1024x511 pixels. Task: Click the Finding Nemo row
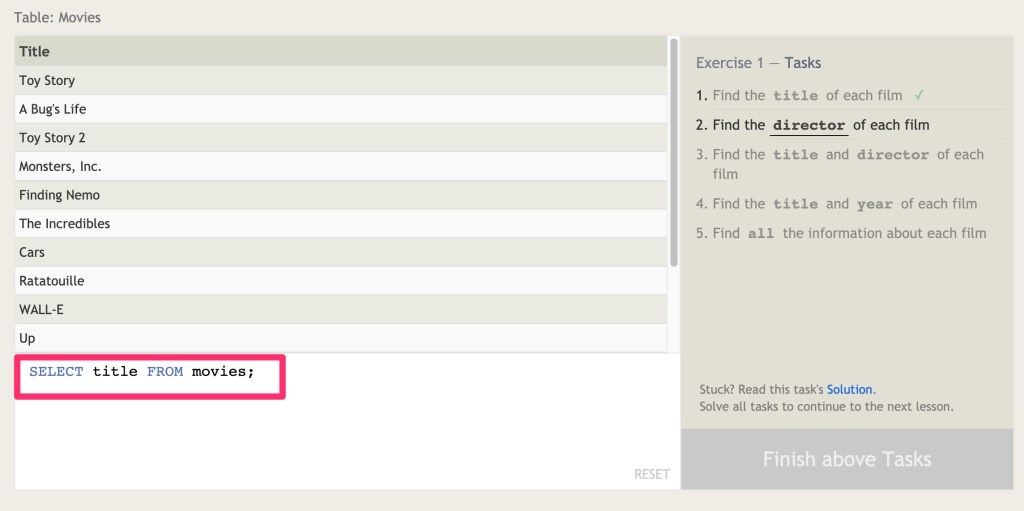[x=340, y=195]
